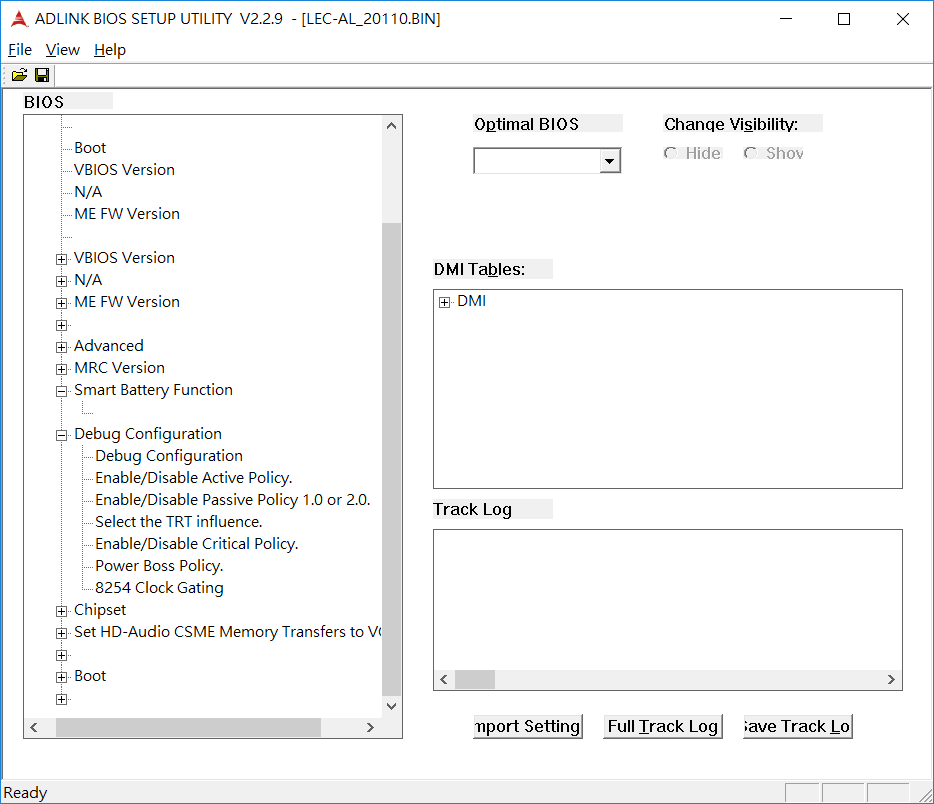Click inside the Track Log text area

click(667, 600)
